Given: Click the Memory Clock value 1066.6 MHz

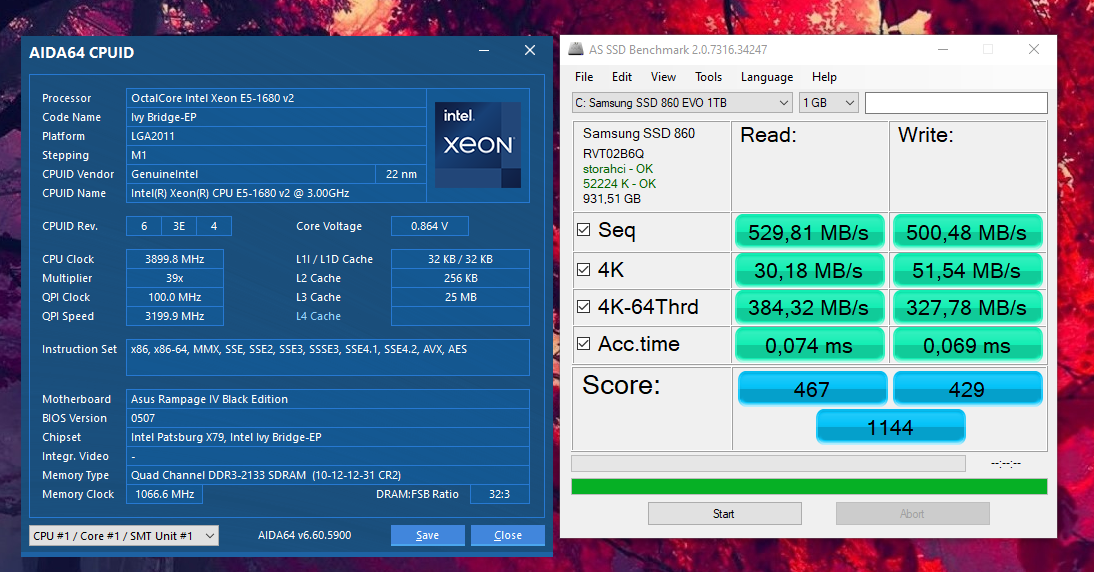Looking at the screenshot, I should 165,494.
